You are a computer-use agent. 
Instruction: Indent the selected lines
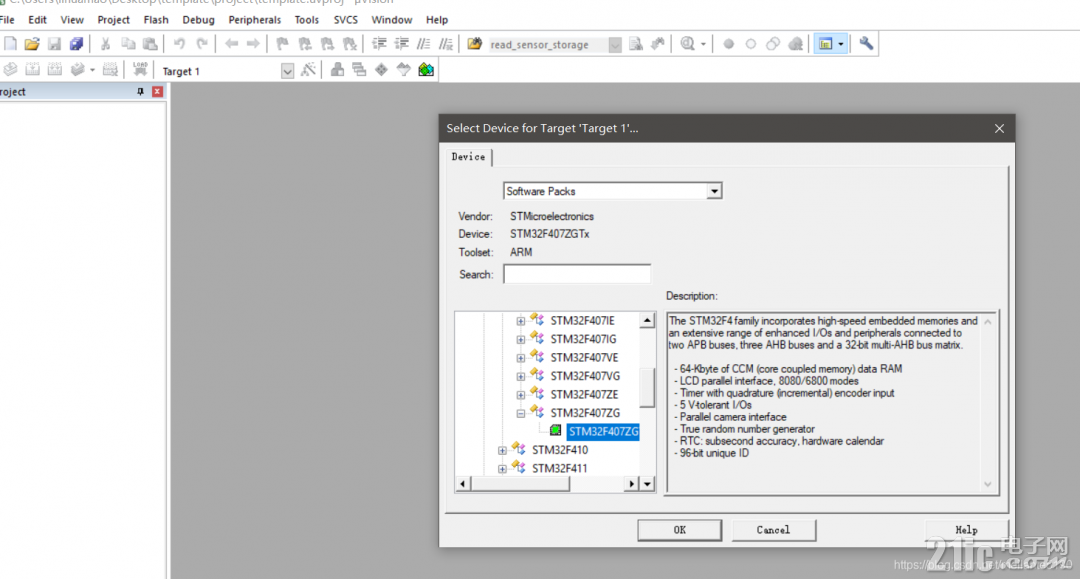[x=379, y=44]
